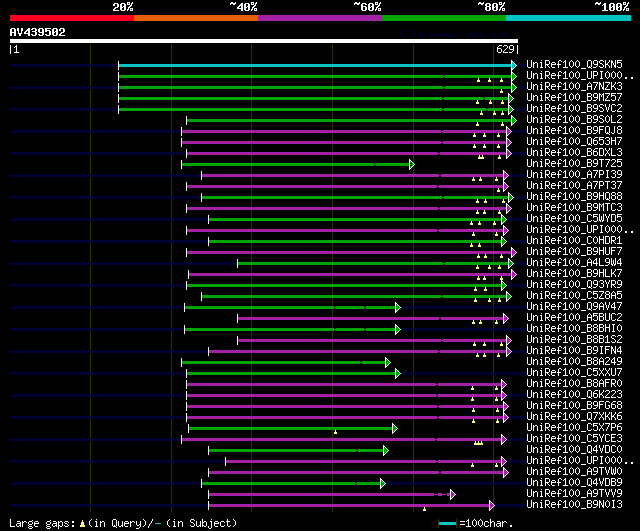Click the UniRef100_B9IFN4 label
Image resolution: width=640 pixels, height=531 pixels.
[x=574, y=351]
